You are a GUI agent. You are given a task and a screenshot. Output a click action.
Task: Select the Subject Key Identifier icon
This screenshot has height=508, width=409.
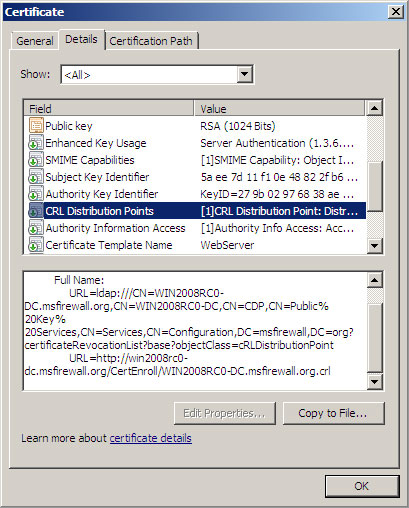pos(36,177)
